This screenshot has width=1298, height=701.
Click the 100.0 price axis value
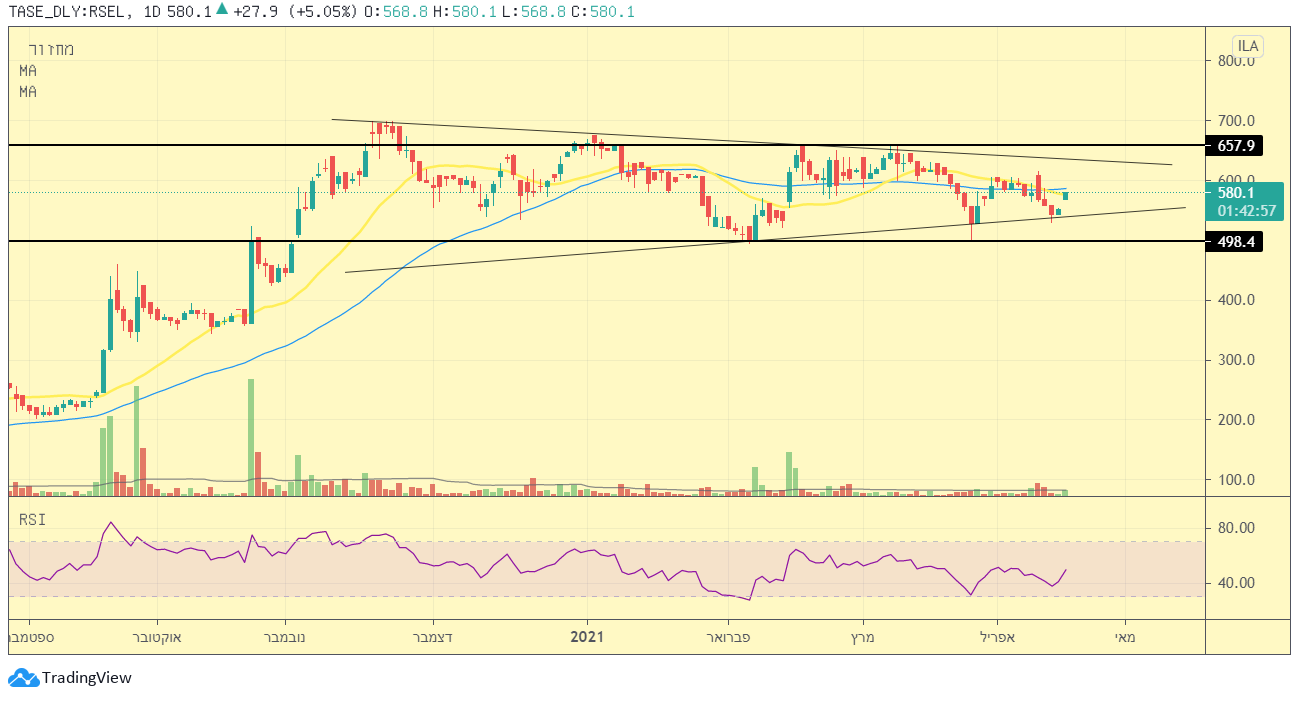[x=1238, y=480]
